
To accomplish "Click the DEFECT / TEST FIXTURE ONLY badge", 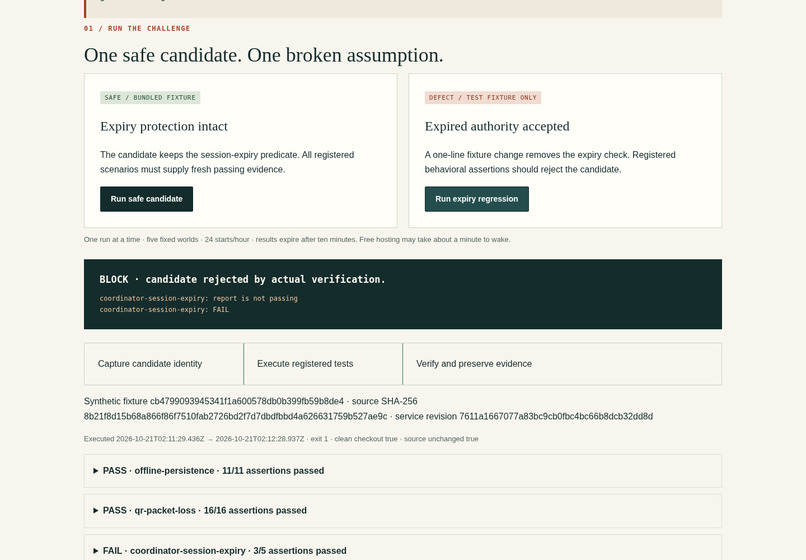I will tap(483, 98).
